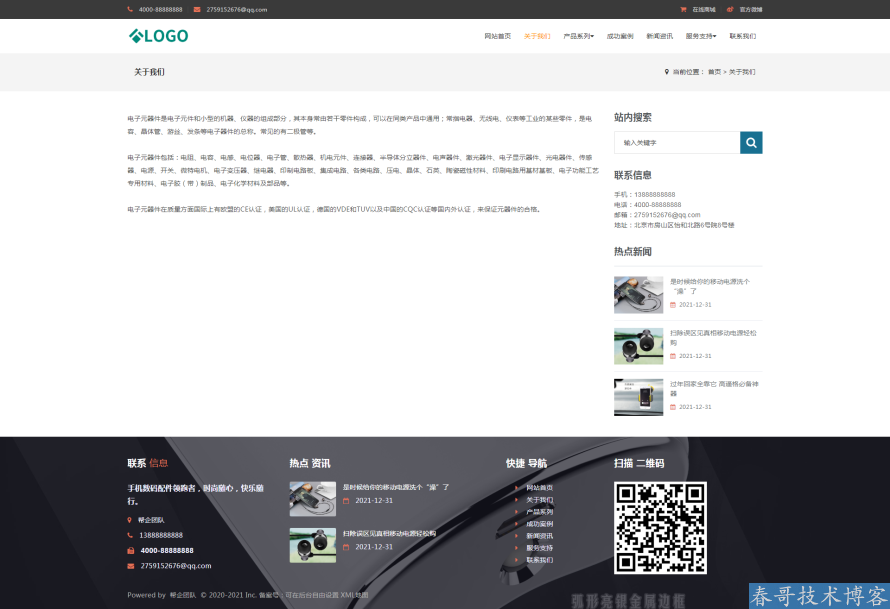This screenshot has width=890, height=609.
Task: Click 服务支持 in footer quick navigation
Action: 539,548
